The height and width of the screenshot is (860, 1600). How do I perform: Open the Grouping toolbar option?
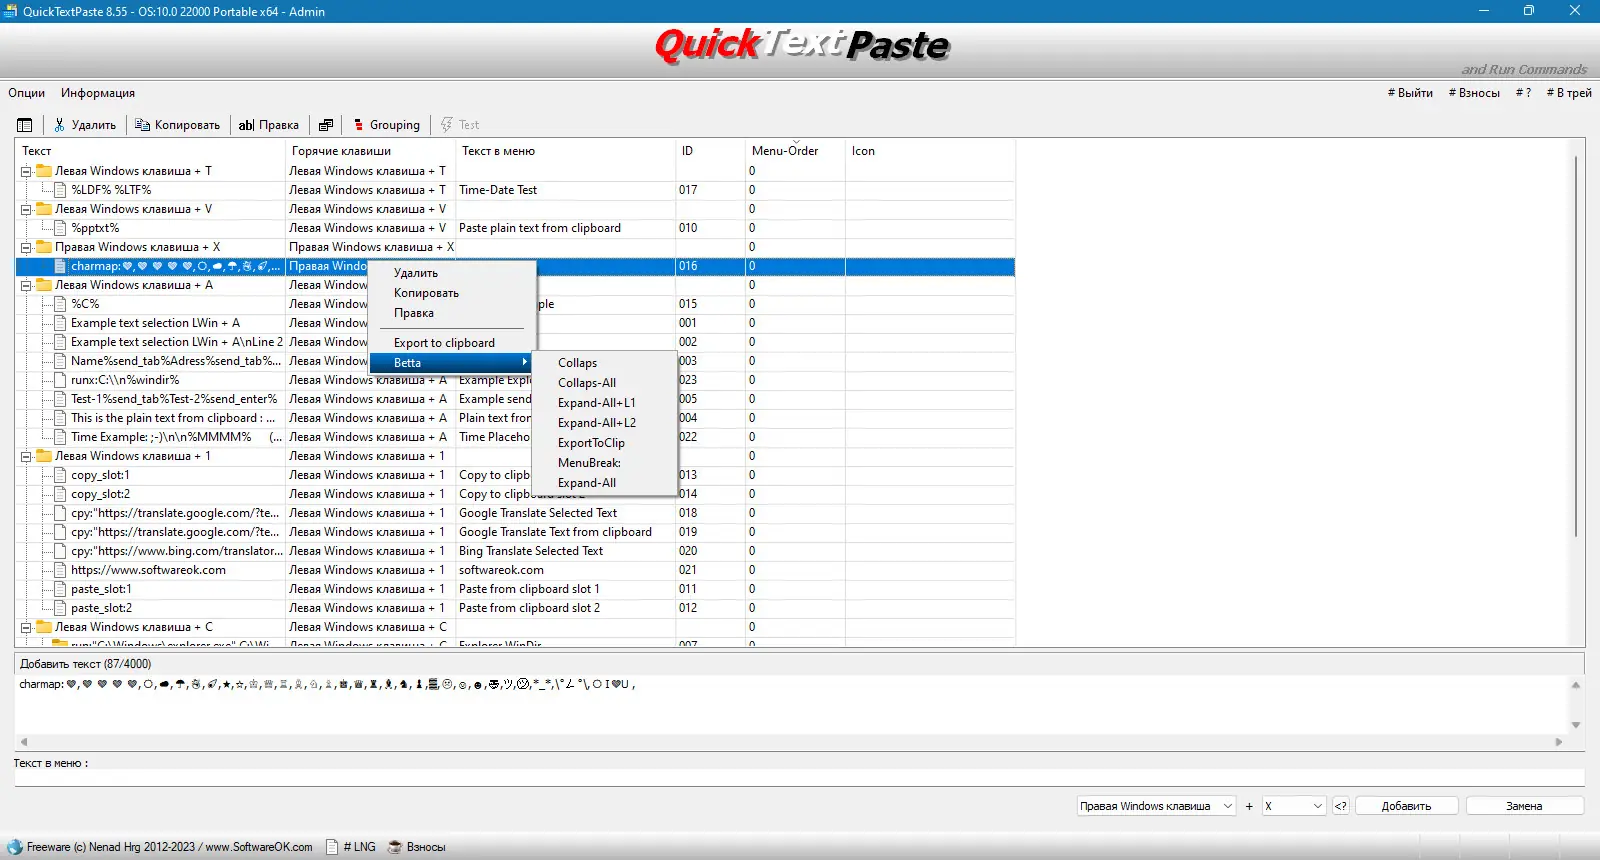tap(386, 125)
